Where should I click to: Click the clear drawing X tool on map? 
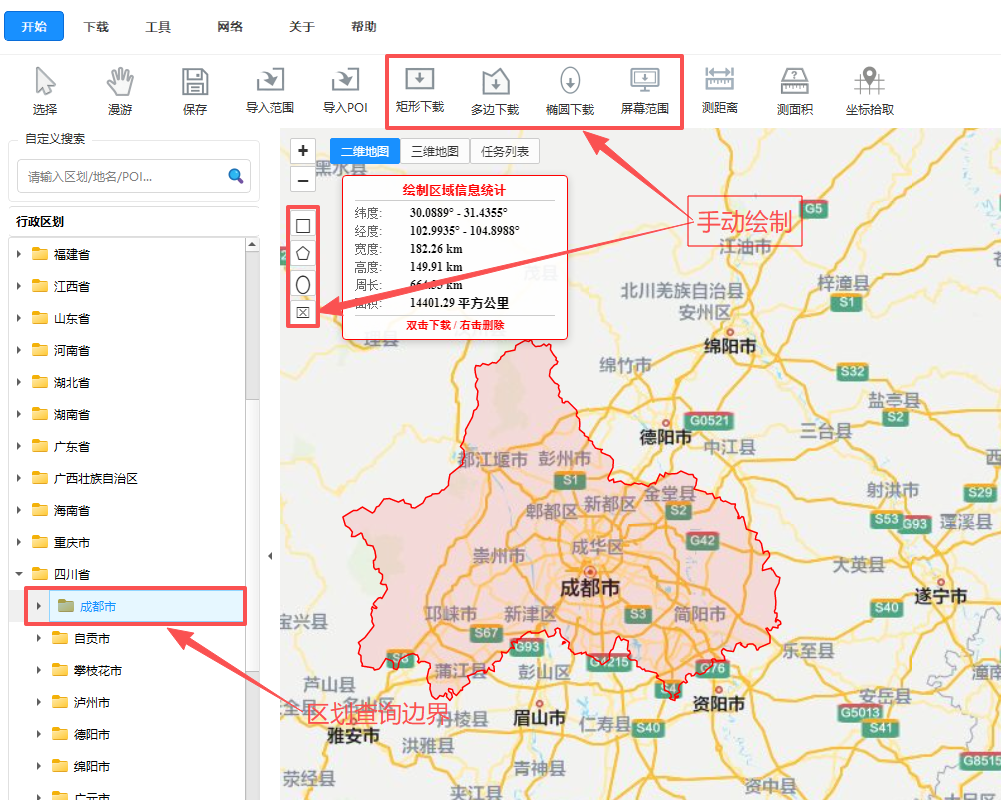[303, 312]
